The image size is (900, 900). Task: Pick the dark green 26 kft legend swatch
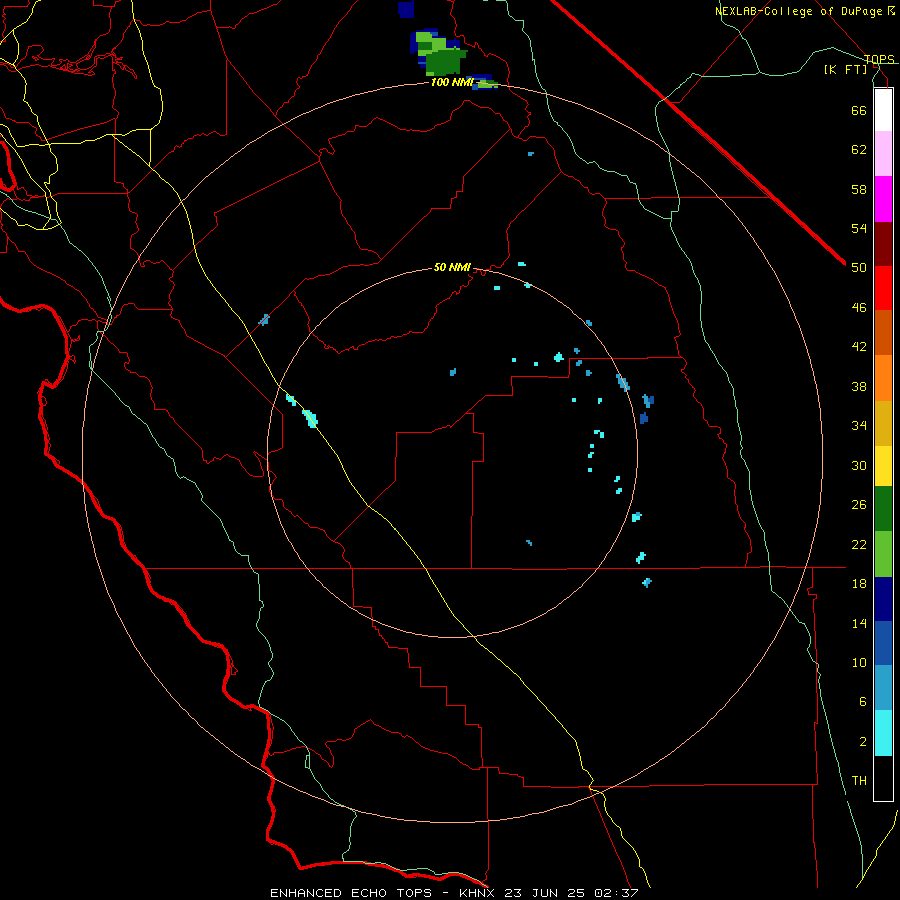[883, 509]
